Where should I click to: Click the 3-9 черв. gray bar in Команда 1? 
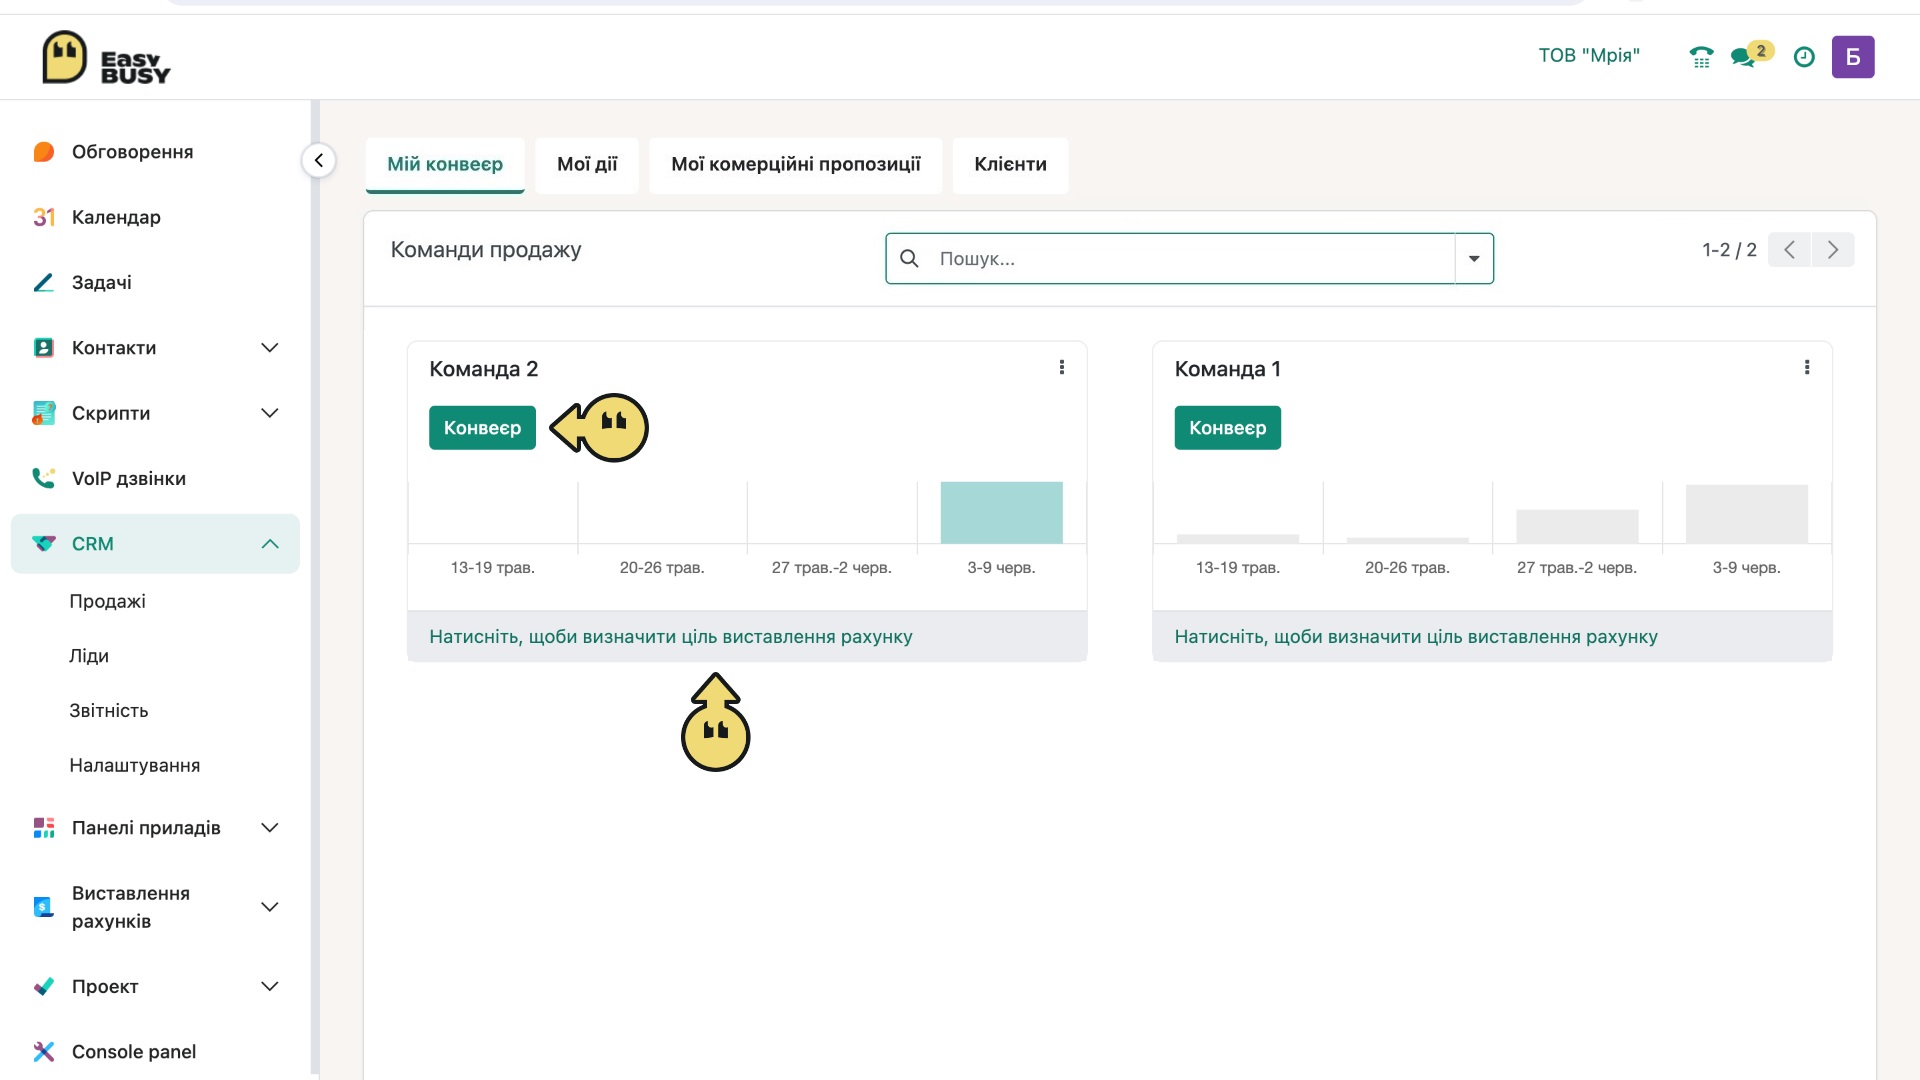(1746, 515)
